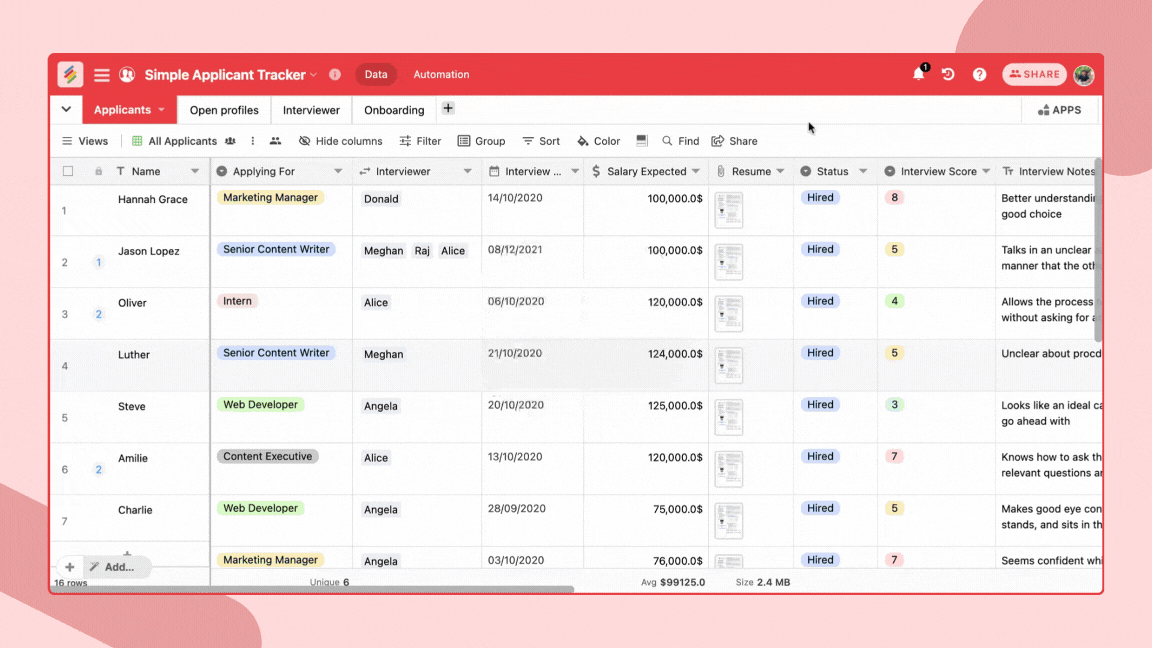Click the SHARE button
Viewport: 1152px width, 648px height.
1034,75
